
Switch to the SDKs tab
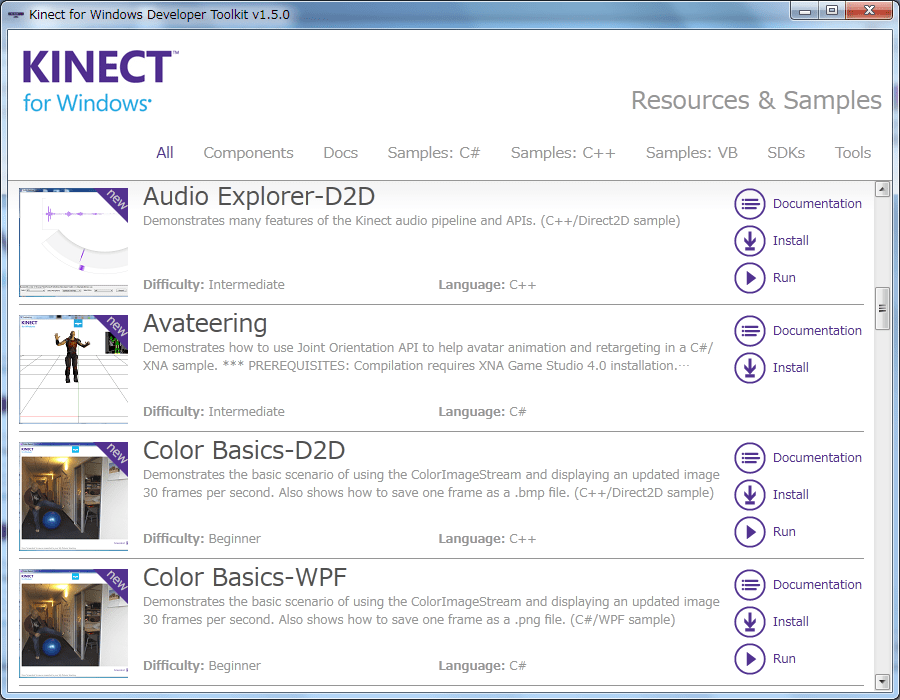(786, 153)
